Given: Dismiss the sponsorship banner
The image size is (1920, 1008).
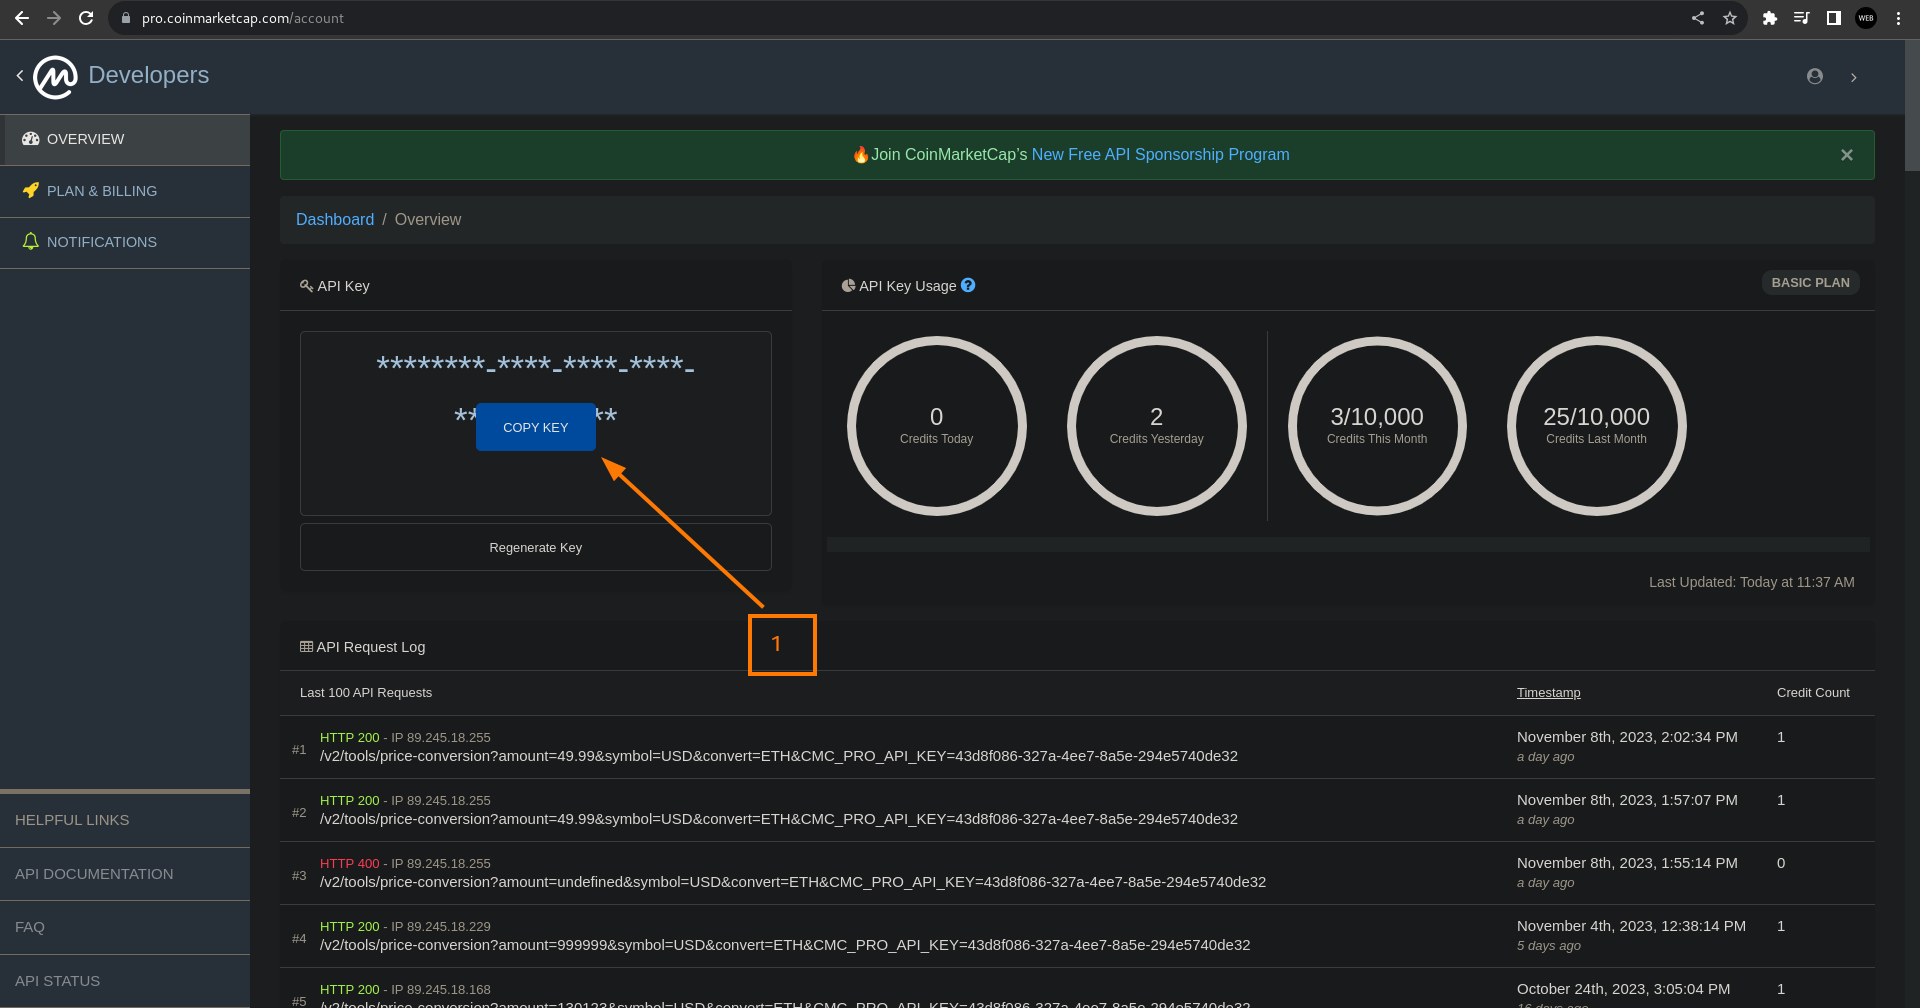Looking at the screenshot, I should pyautogui.click(x=1847, y=155).
